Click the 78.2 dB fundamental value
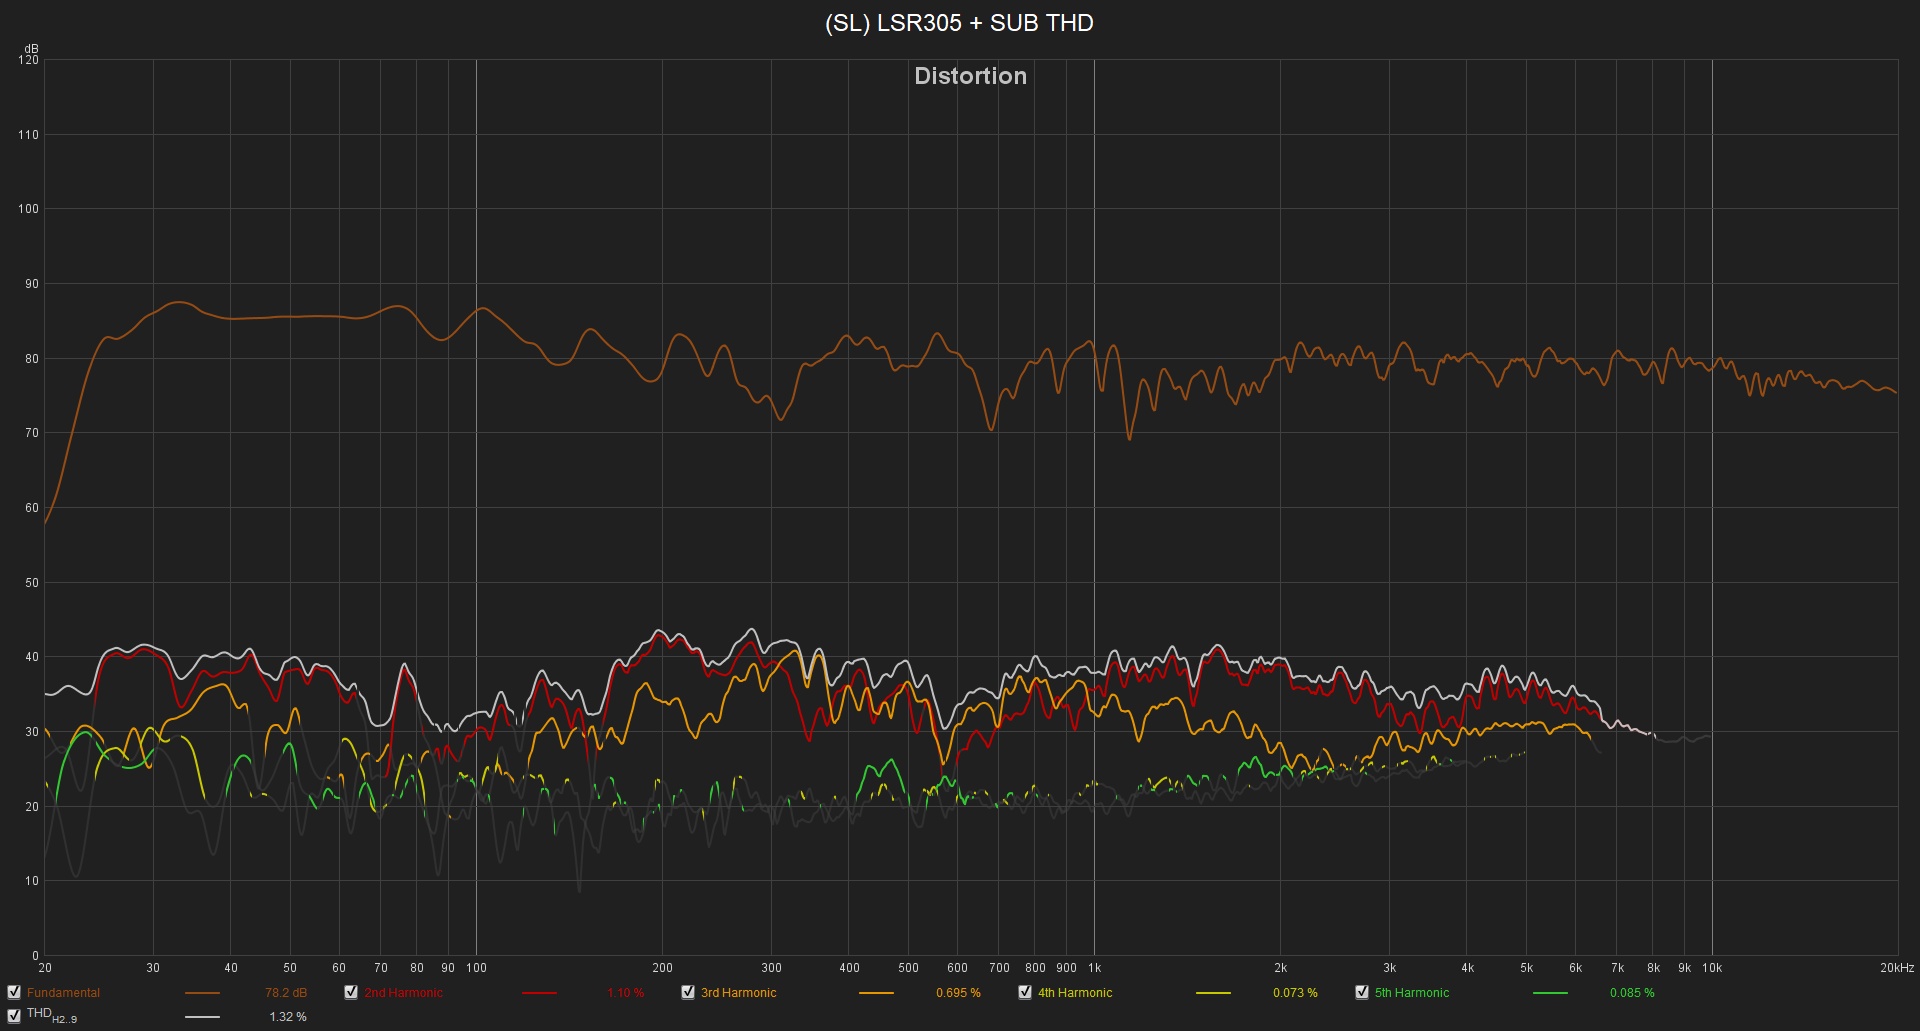Screen dimensions: 1920x1031 click(286, 993)
